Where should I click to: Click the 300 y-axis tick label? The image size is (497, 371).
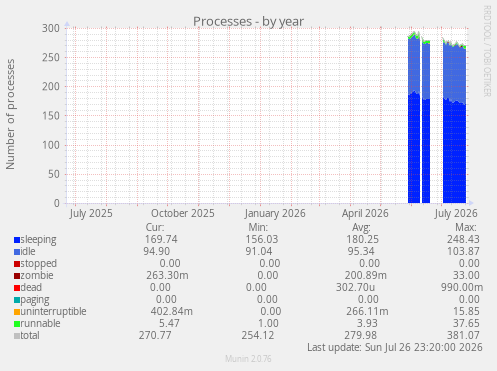pyautogui.click(x=51, y=28)
